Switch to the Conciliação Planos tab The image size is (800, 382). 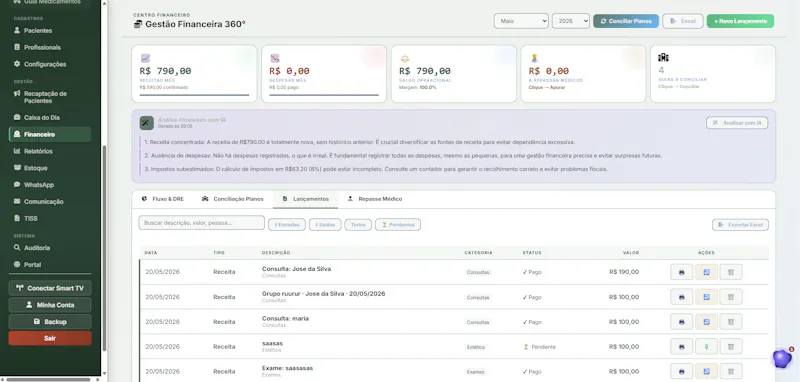[233, 199]
